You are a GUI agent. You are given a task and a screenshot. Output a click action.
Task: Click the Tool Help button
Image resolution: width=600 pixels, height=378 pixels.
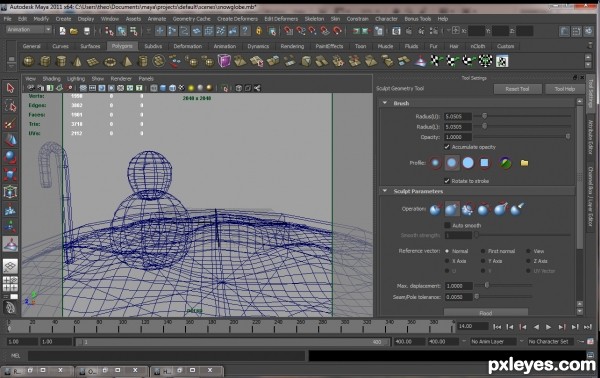click(565, 89)
